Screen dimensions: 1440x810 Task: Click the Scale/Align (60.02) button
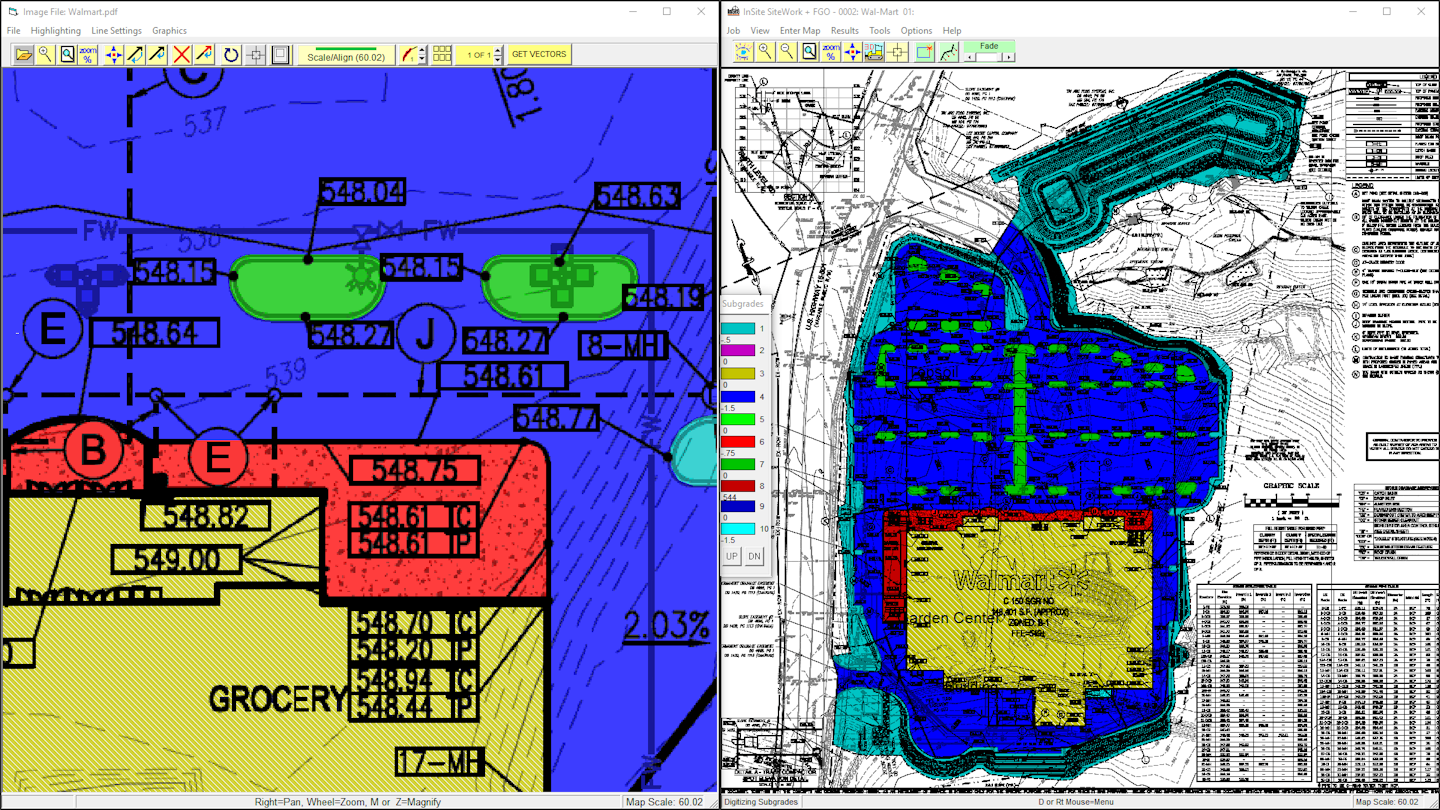click(x=346, y=55)
